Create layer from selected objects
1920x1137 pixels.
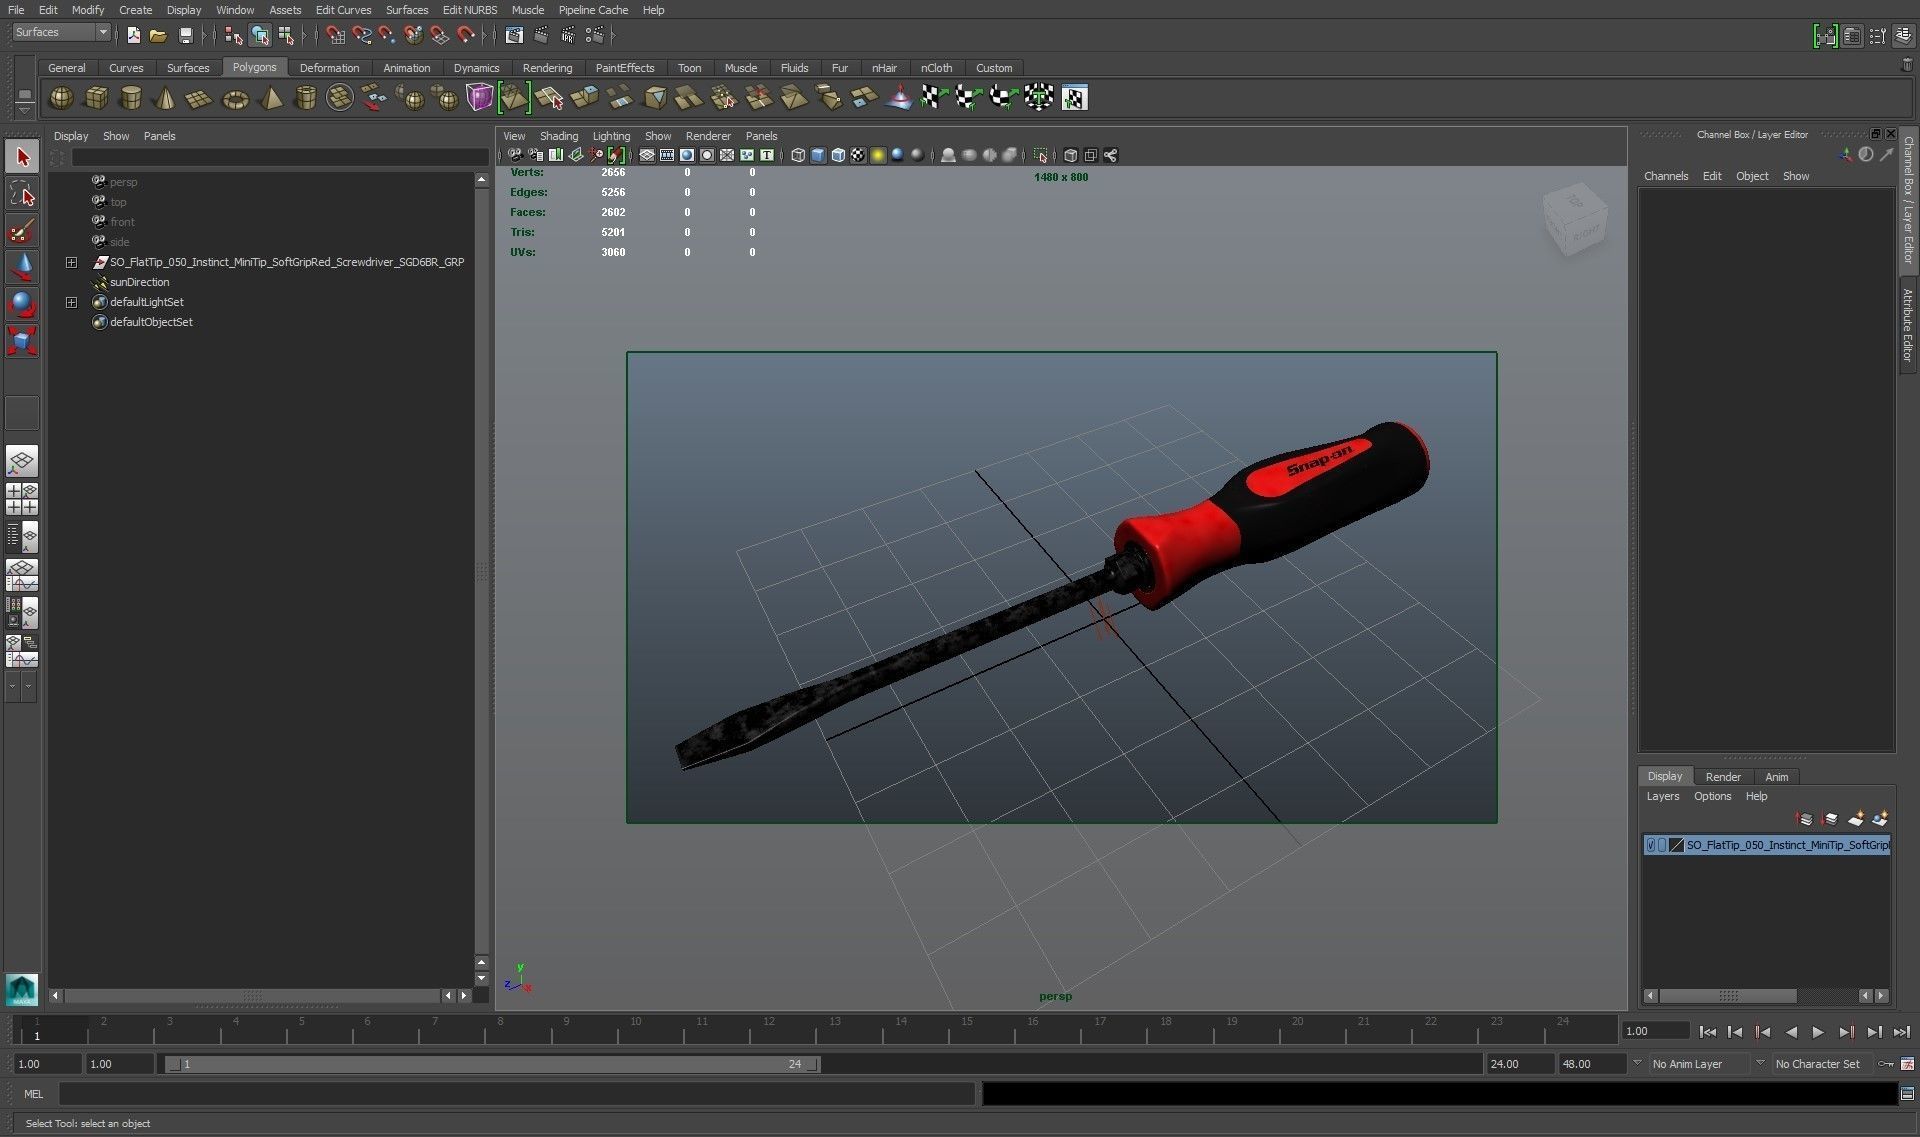1880,819
